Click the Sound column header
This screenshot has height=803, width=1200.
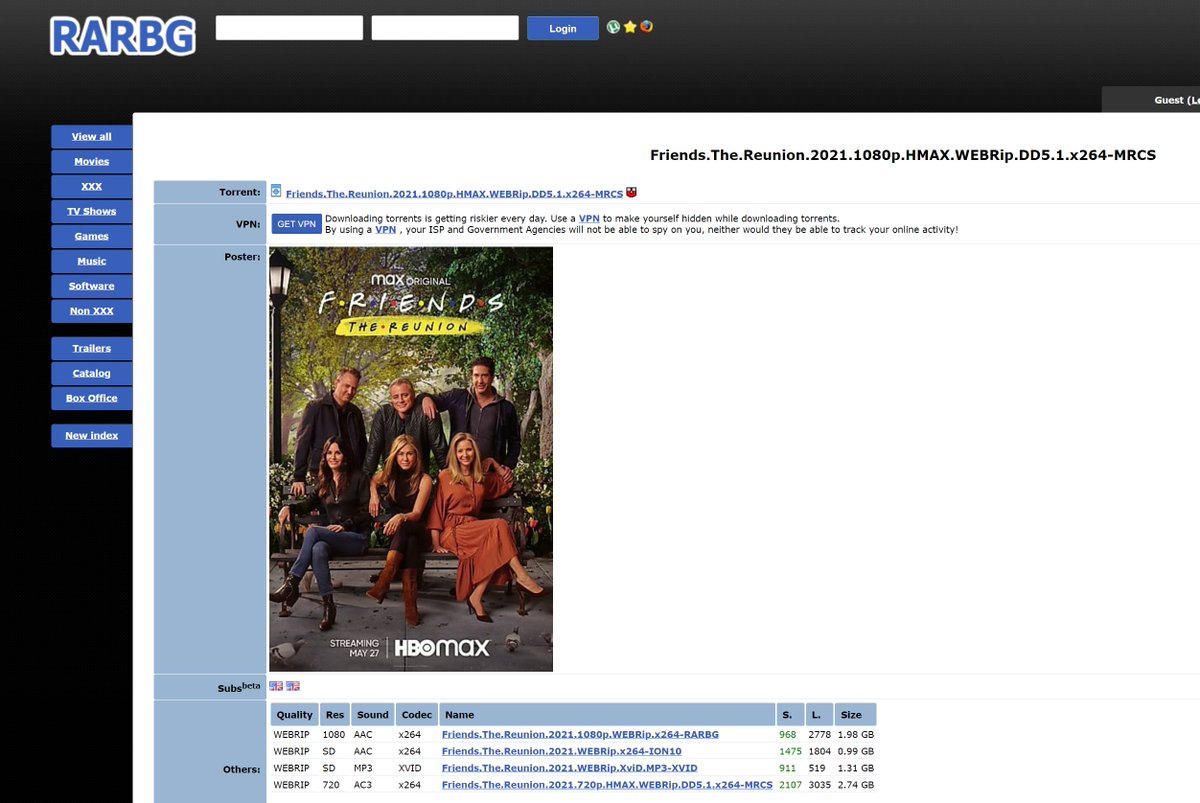[x=373, y=715]
